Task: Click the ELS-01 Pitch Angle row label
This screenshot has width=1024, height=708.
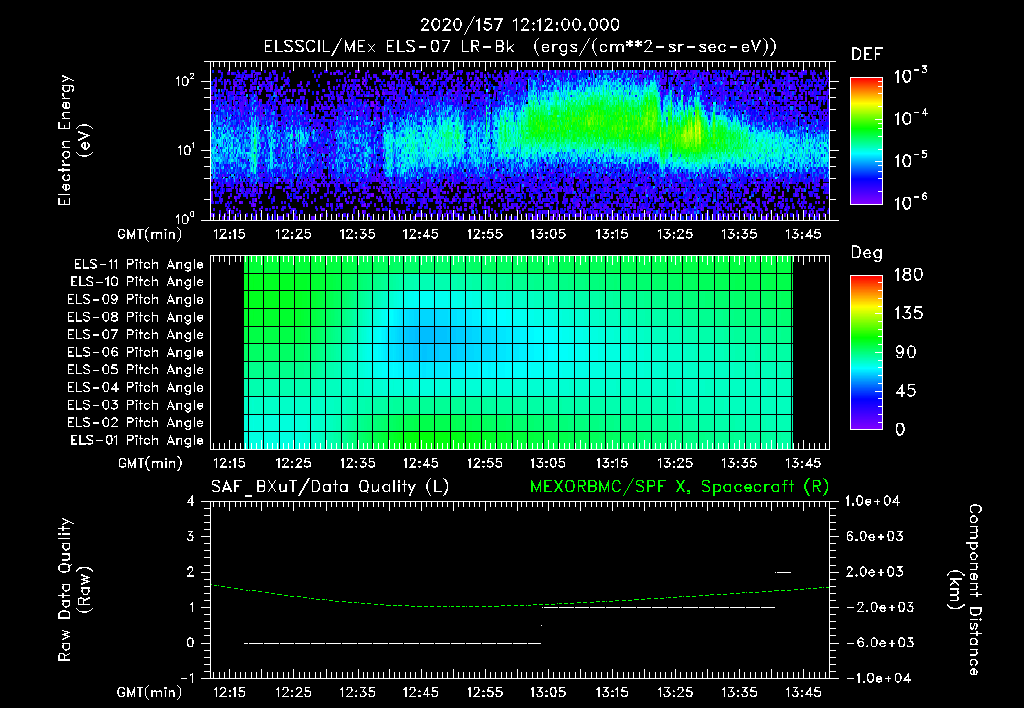Action: click(x=137, y=440)
